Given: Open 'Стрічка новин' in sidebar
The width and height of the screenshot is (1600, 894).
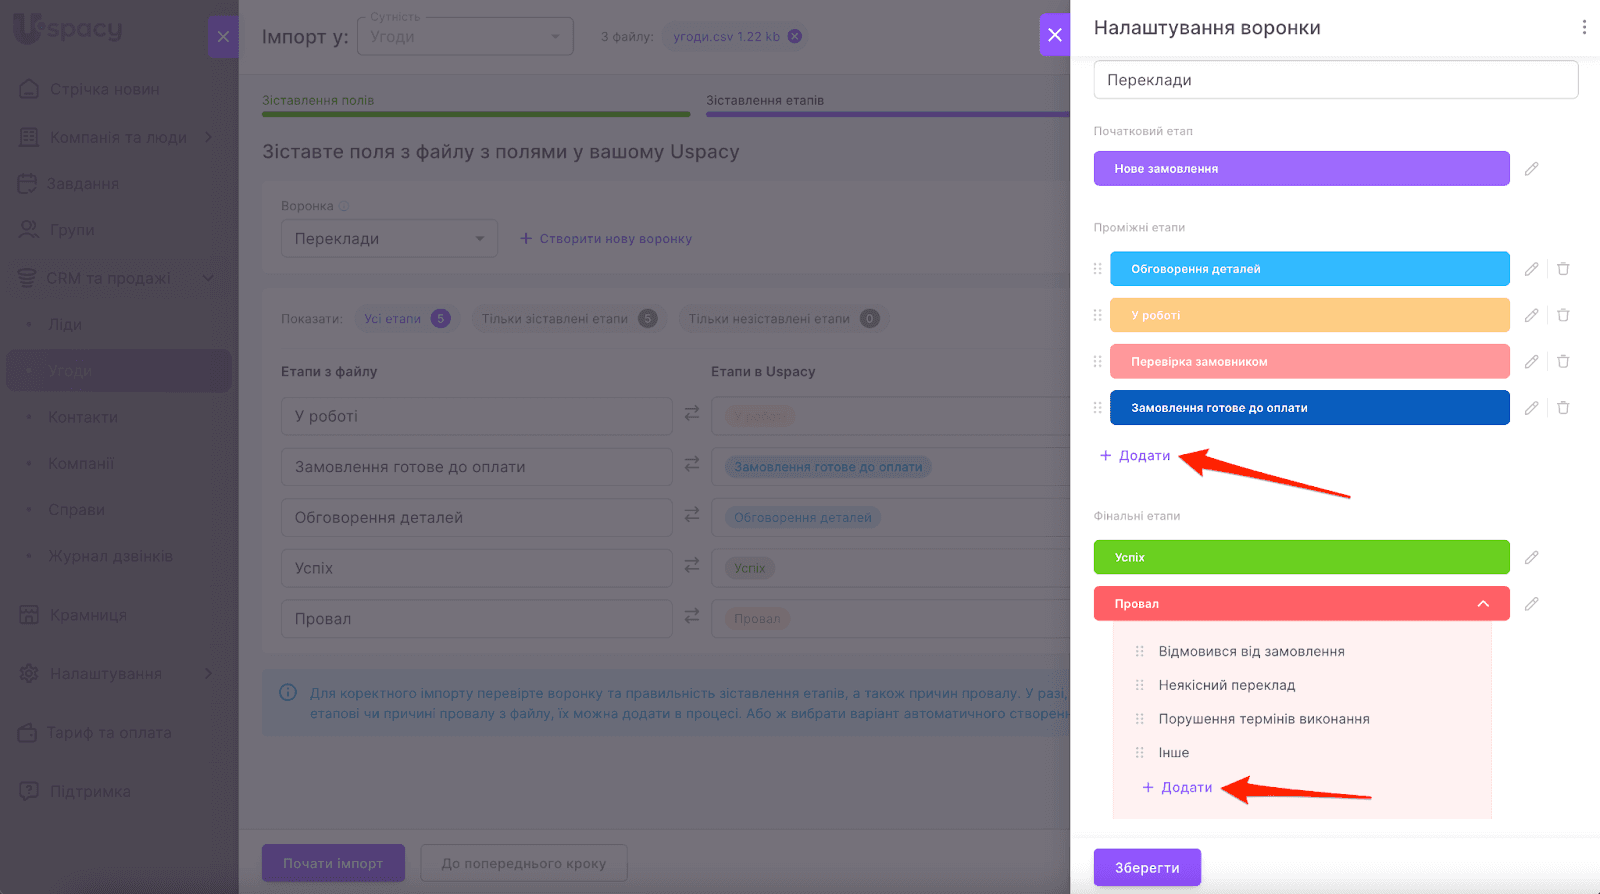Looking at the screenshot, I should click(104, 89).
